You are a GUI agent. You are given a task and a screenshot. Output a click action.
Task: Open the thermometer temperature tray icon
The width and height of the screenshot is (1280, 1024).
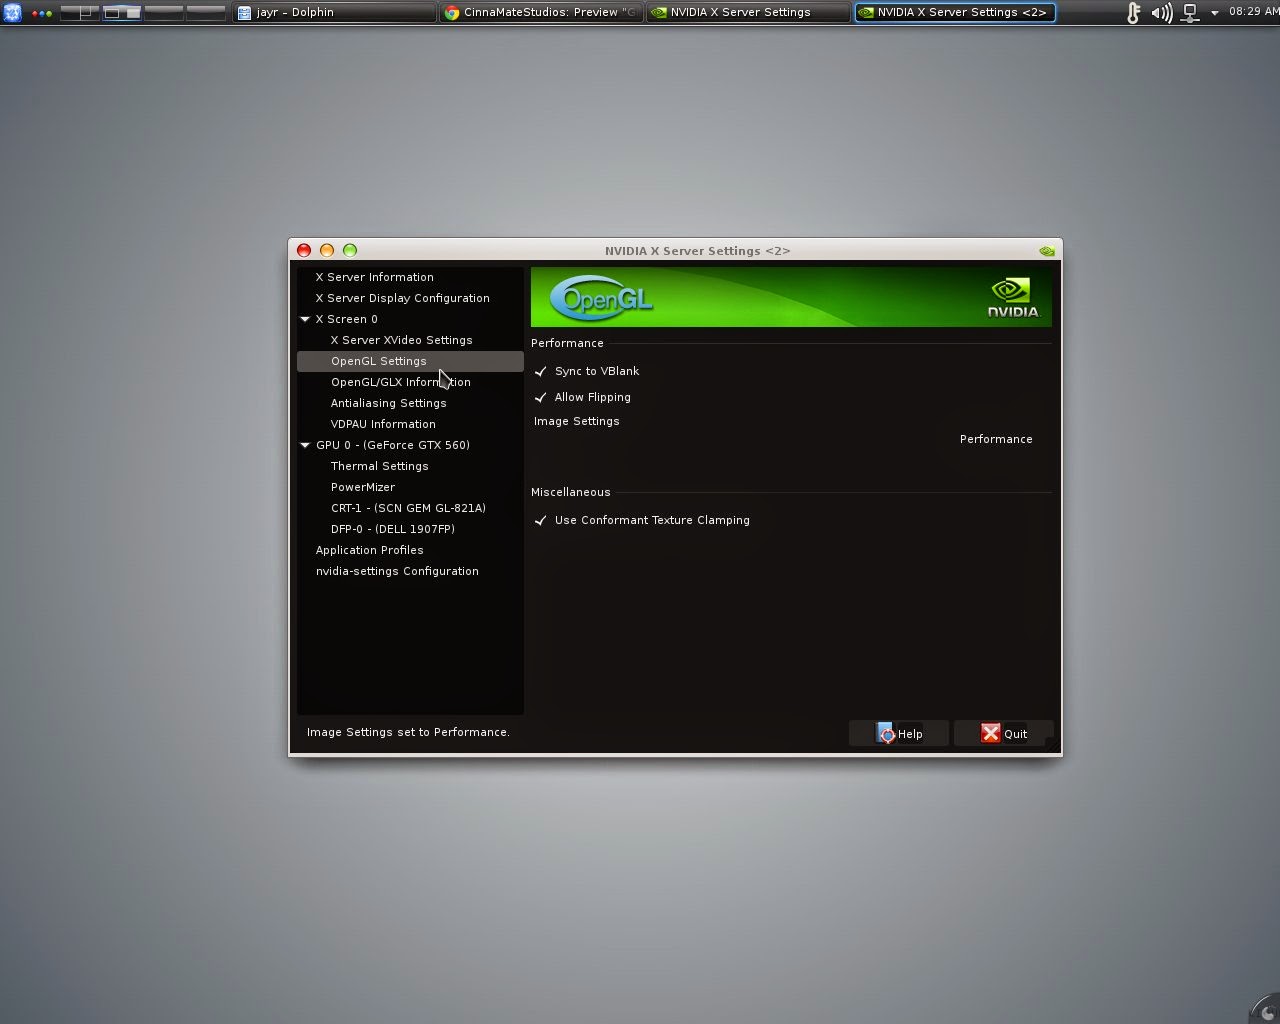[1133, 13]
